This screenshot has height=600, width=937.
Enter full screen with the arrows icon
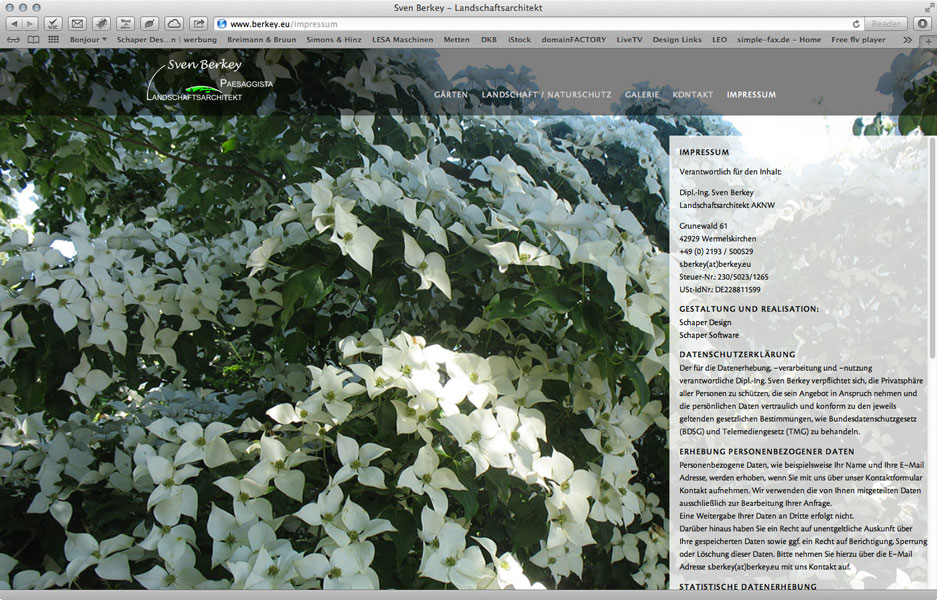click(928, 7)
